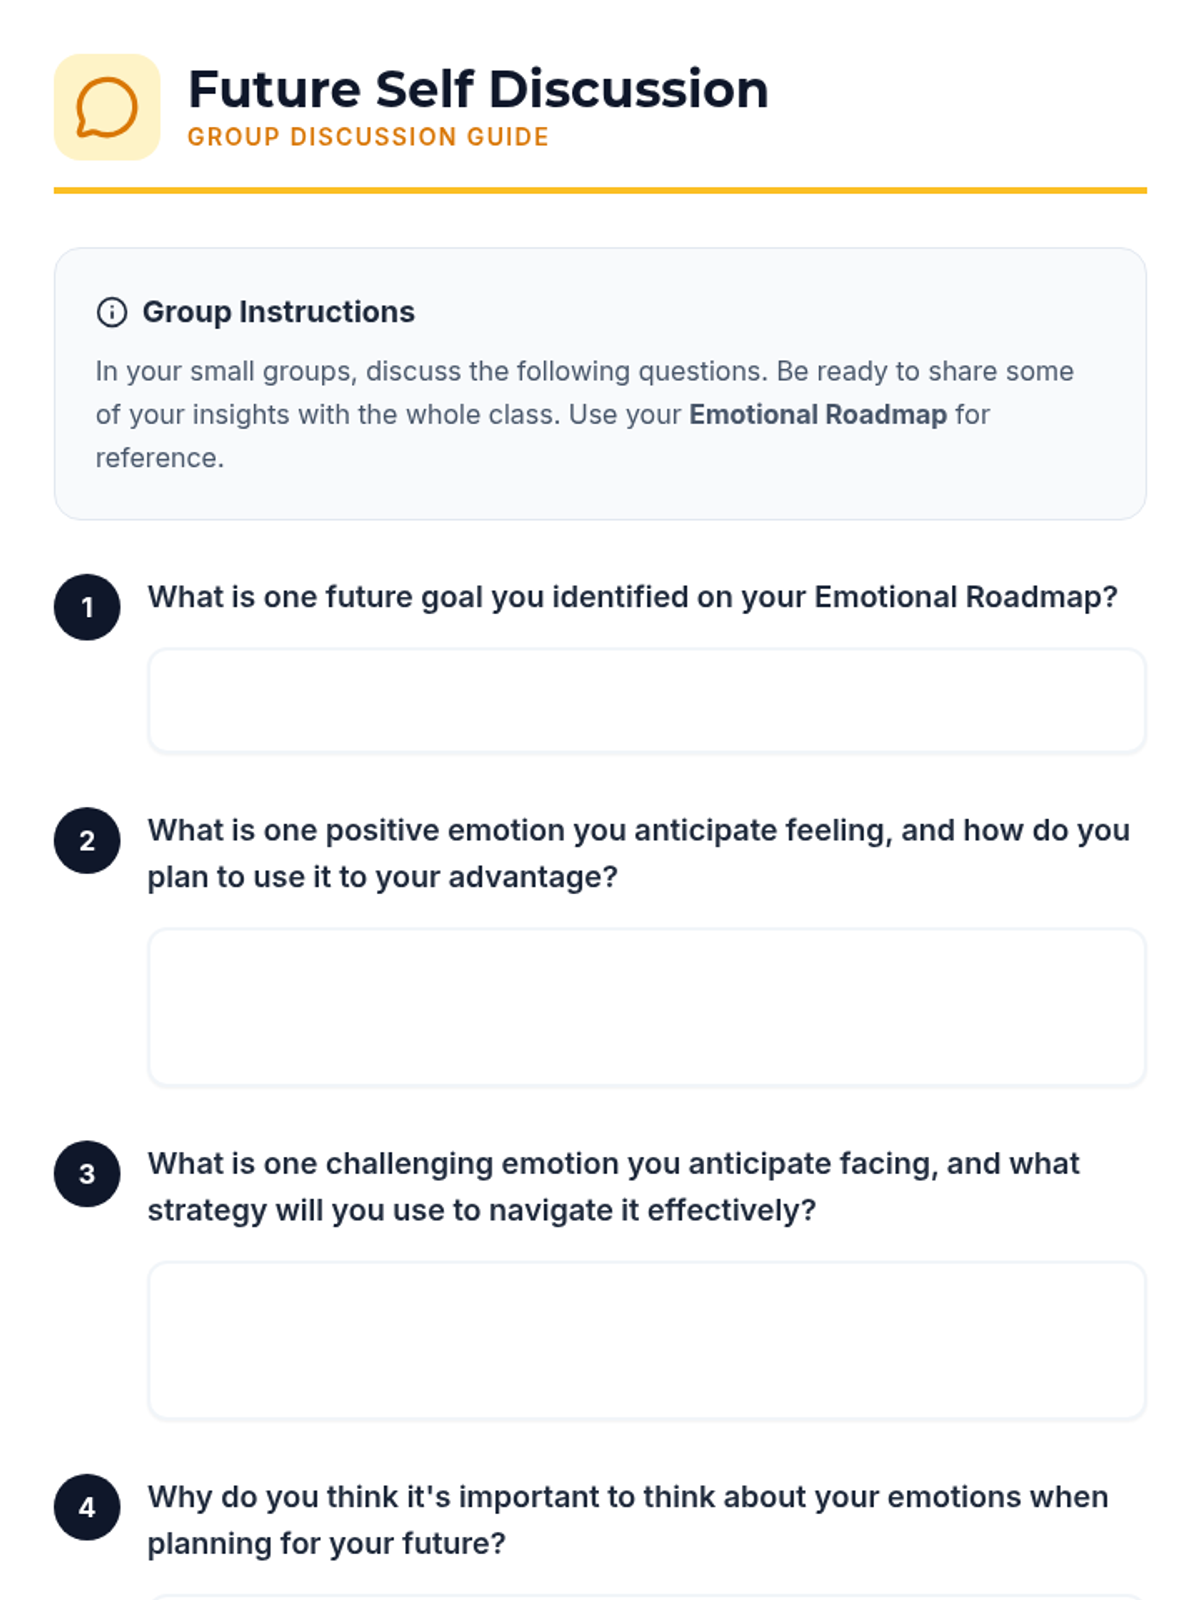Select the Group Instructions heading
The height and width of the screenshot is (1600, 1200).
278,312
